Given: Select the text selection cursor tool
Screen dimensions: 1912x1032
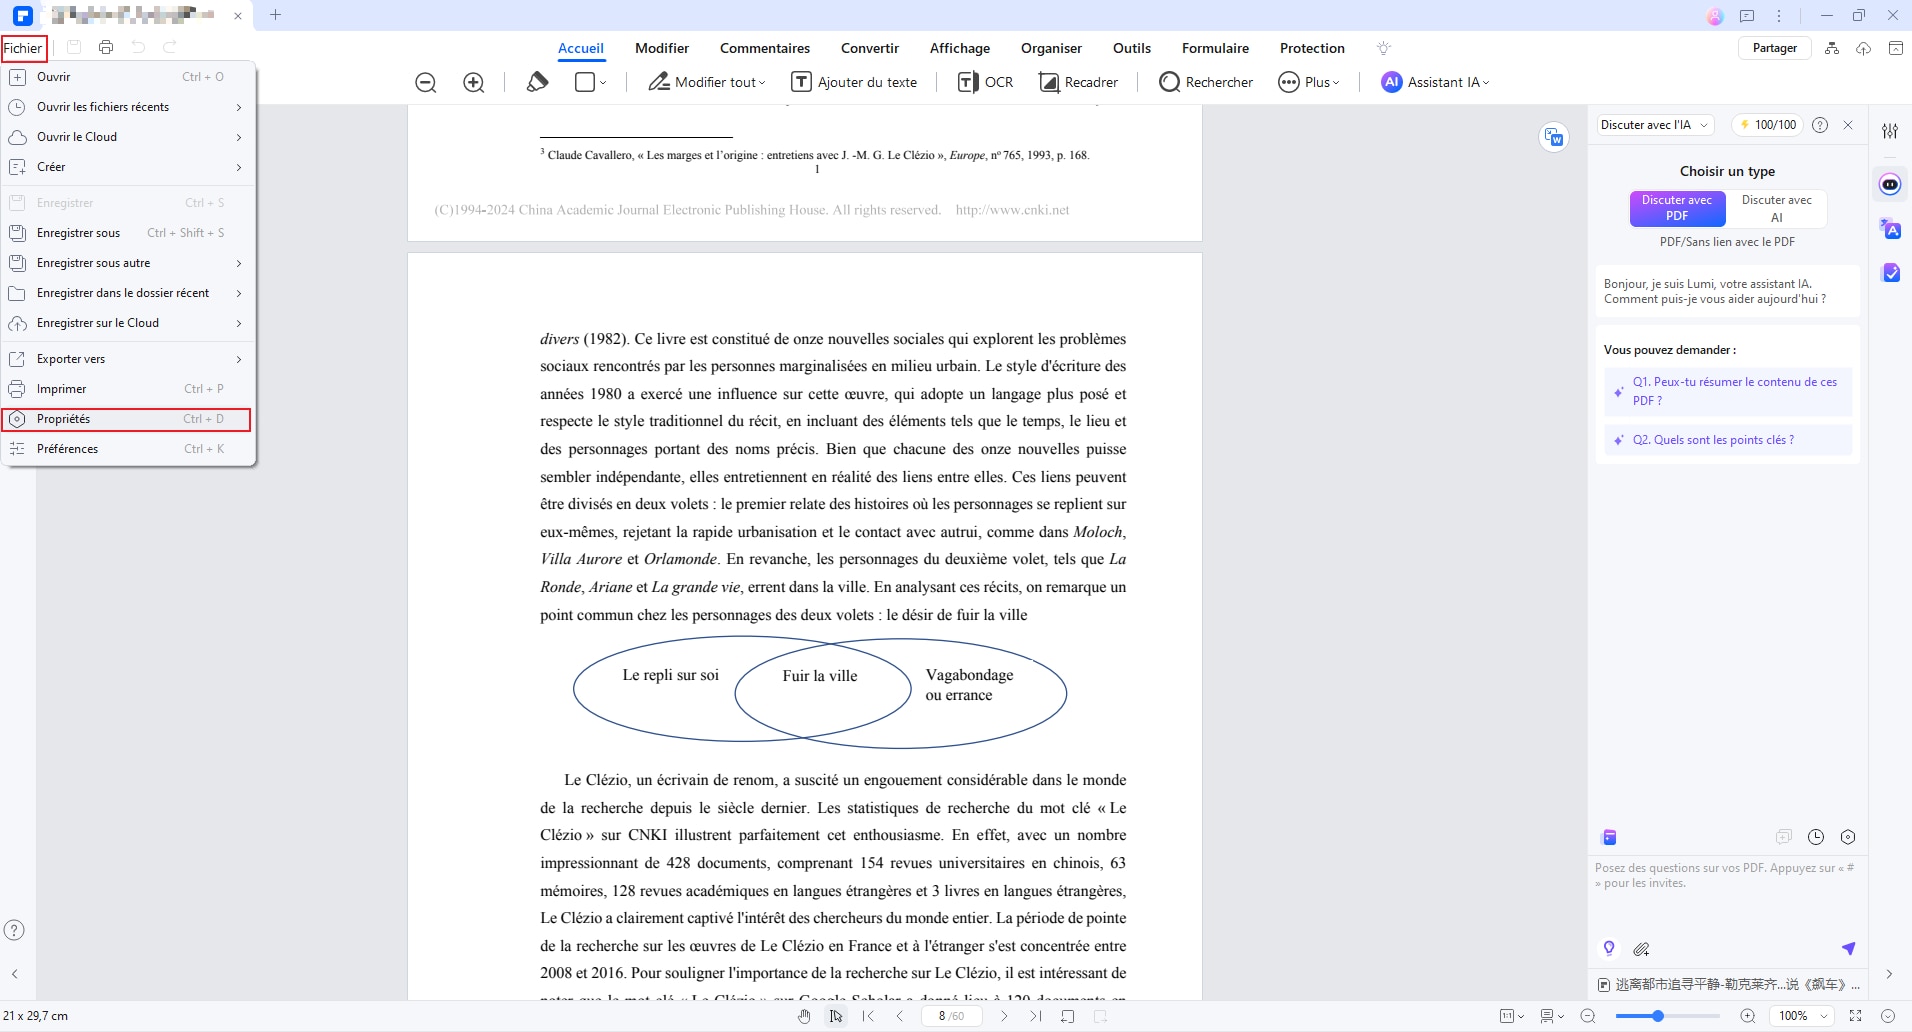Looking at the screenshot, I should tap(835, 1016).
